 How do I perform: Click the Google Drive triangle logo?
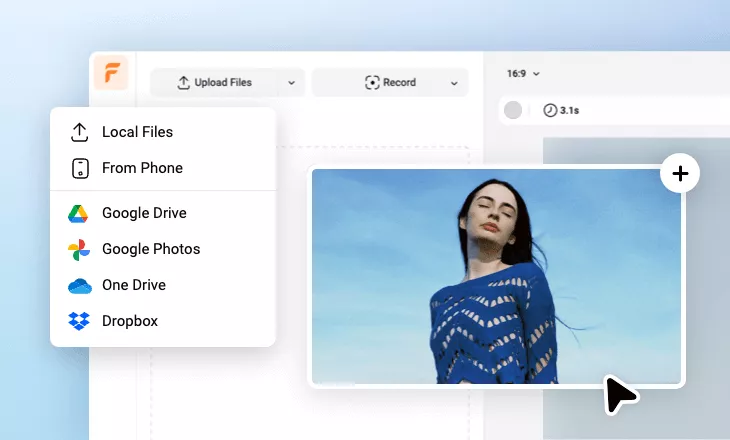[78, 214]
